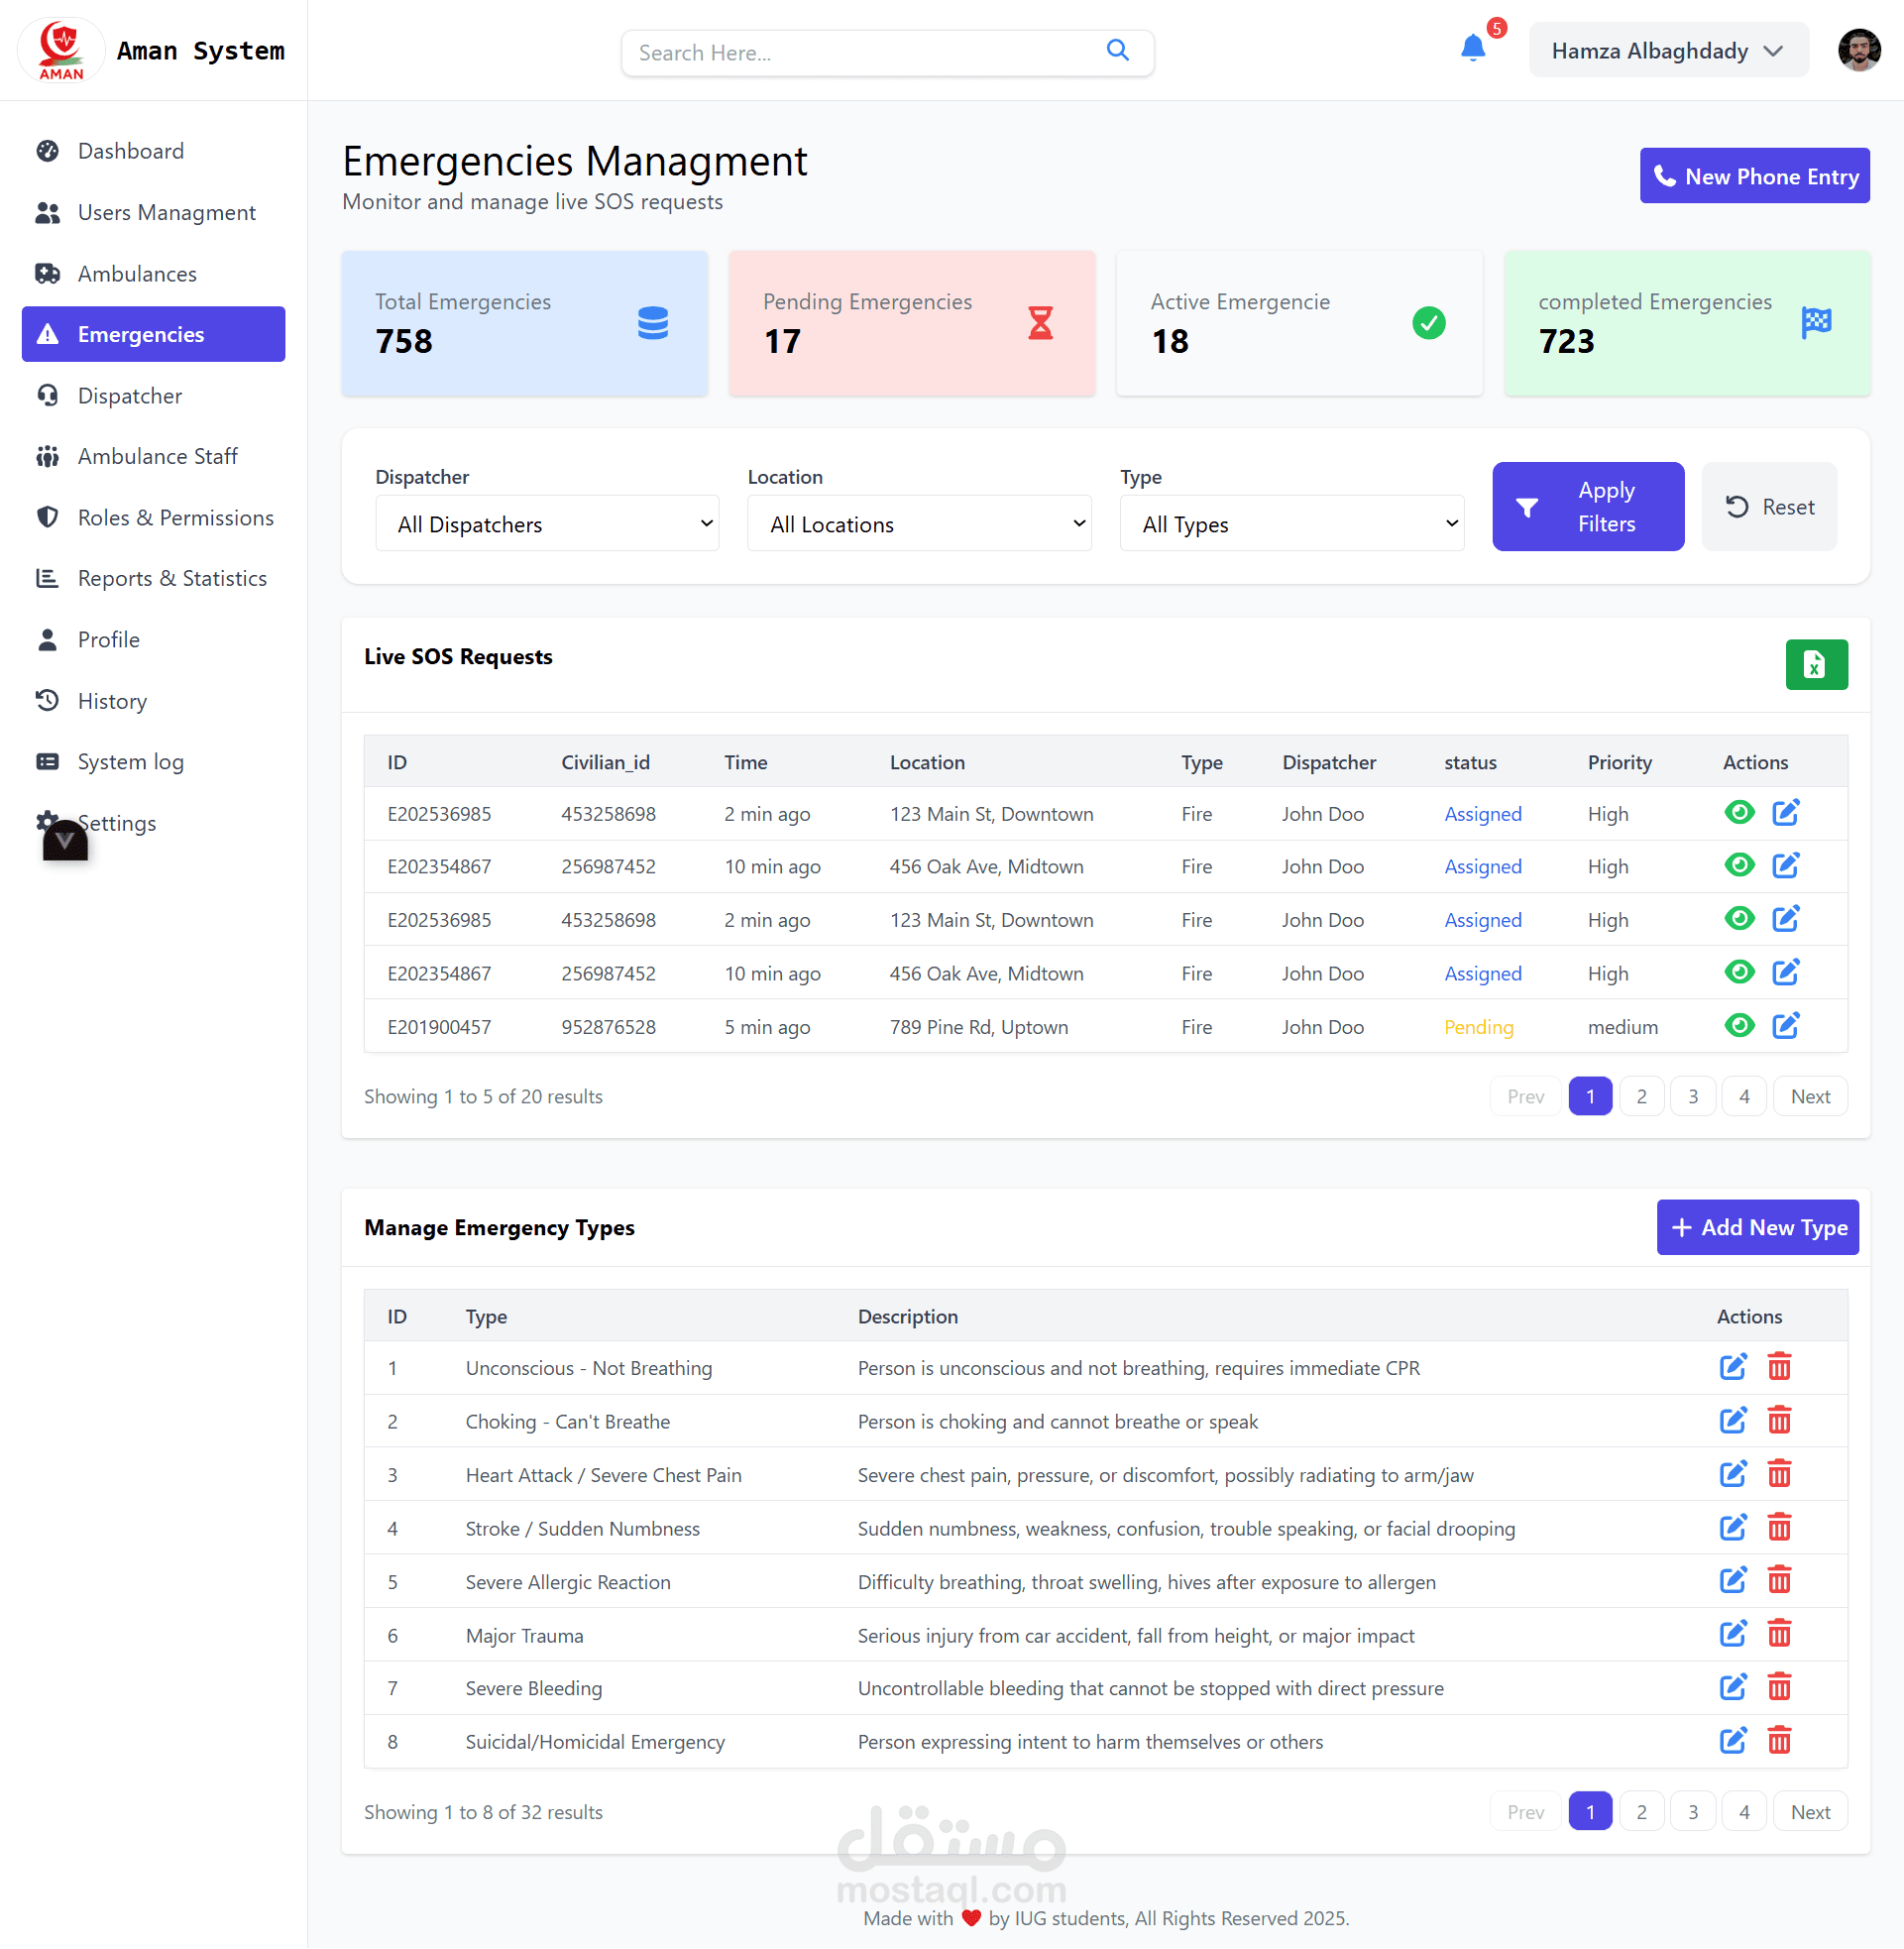The height and width of the screenshot is (1949, 1904).
Task: Open the Hamza Albaghdady user menu
Action: pos(1667,51)
